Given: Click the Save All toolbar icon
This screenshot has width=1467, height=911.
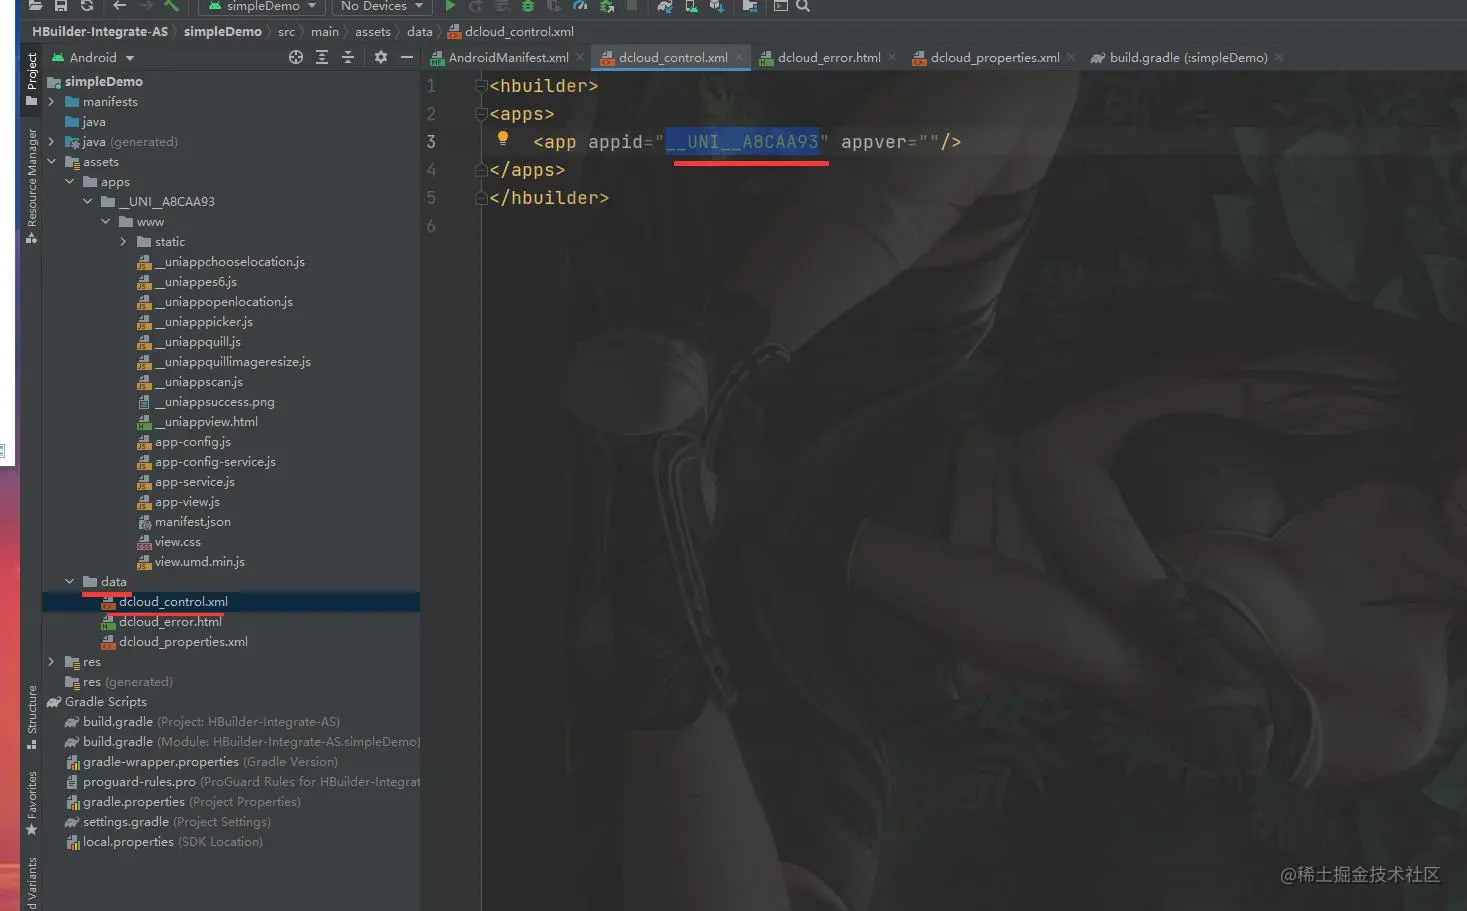Looking at the screenshot, I should tap(61, 5).
